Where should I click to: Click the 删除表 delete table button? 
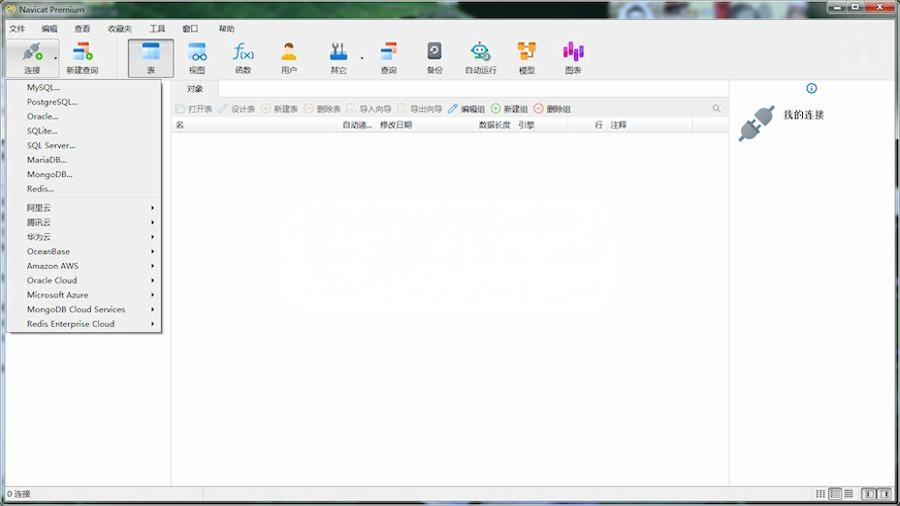click(323, 108)
